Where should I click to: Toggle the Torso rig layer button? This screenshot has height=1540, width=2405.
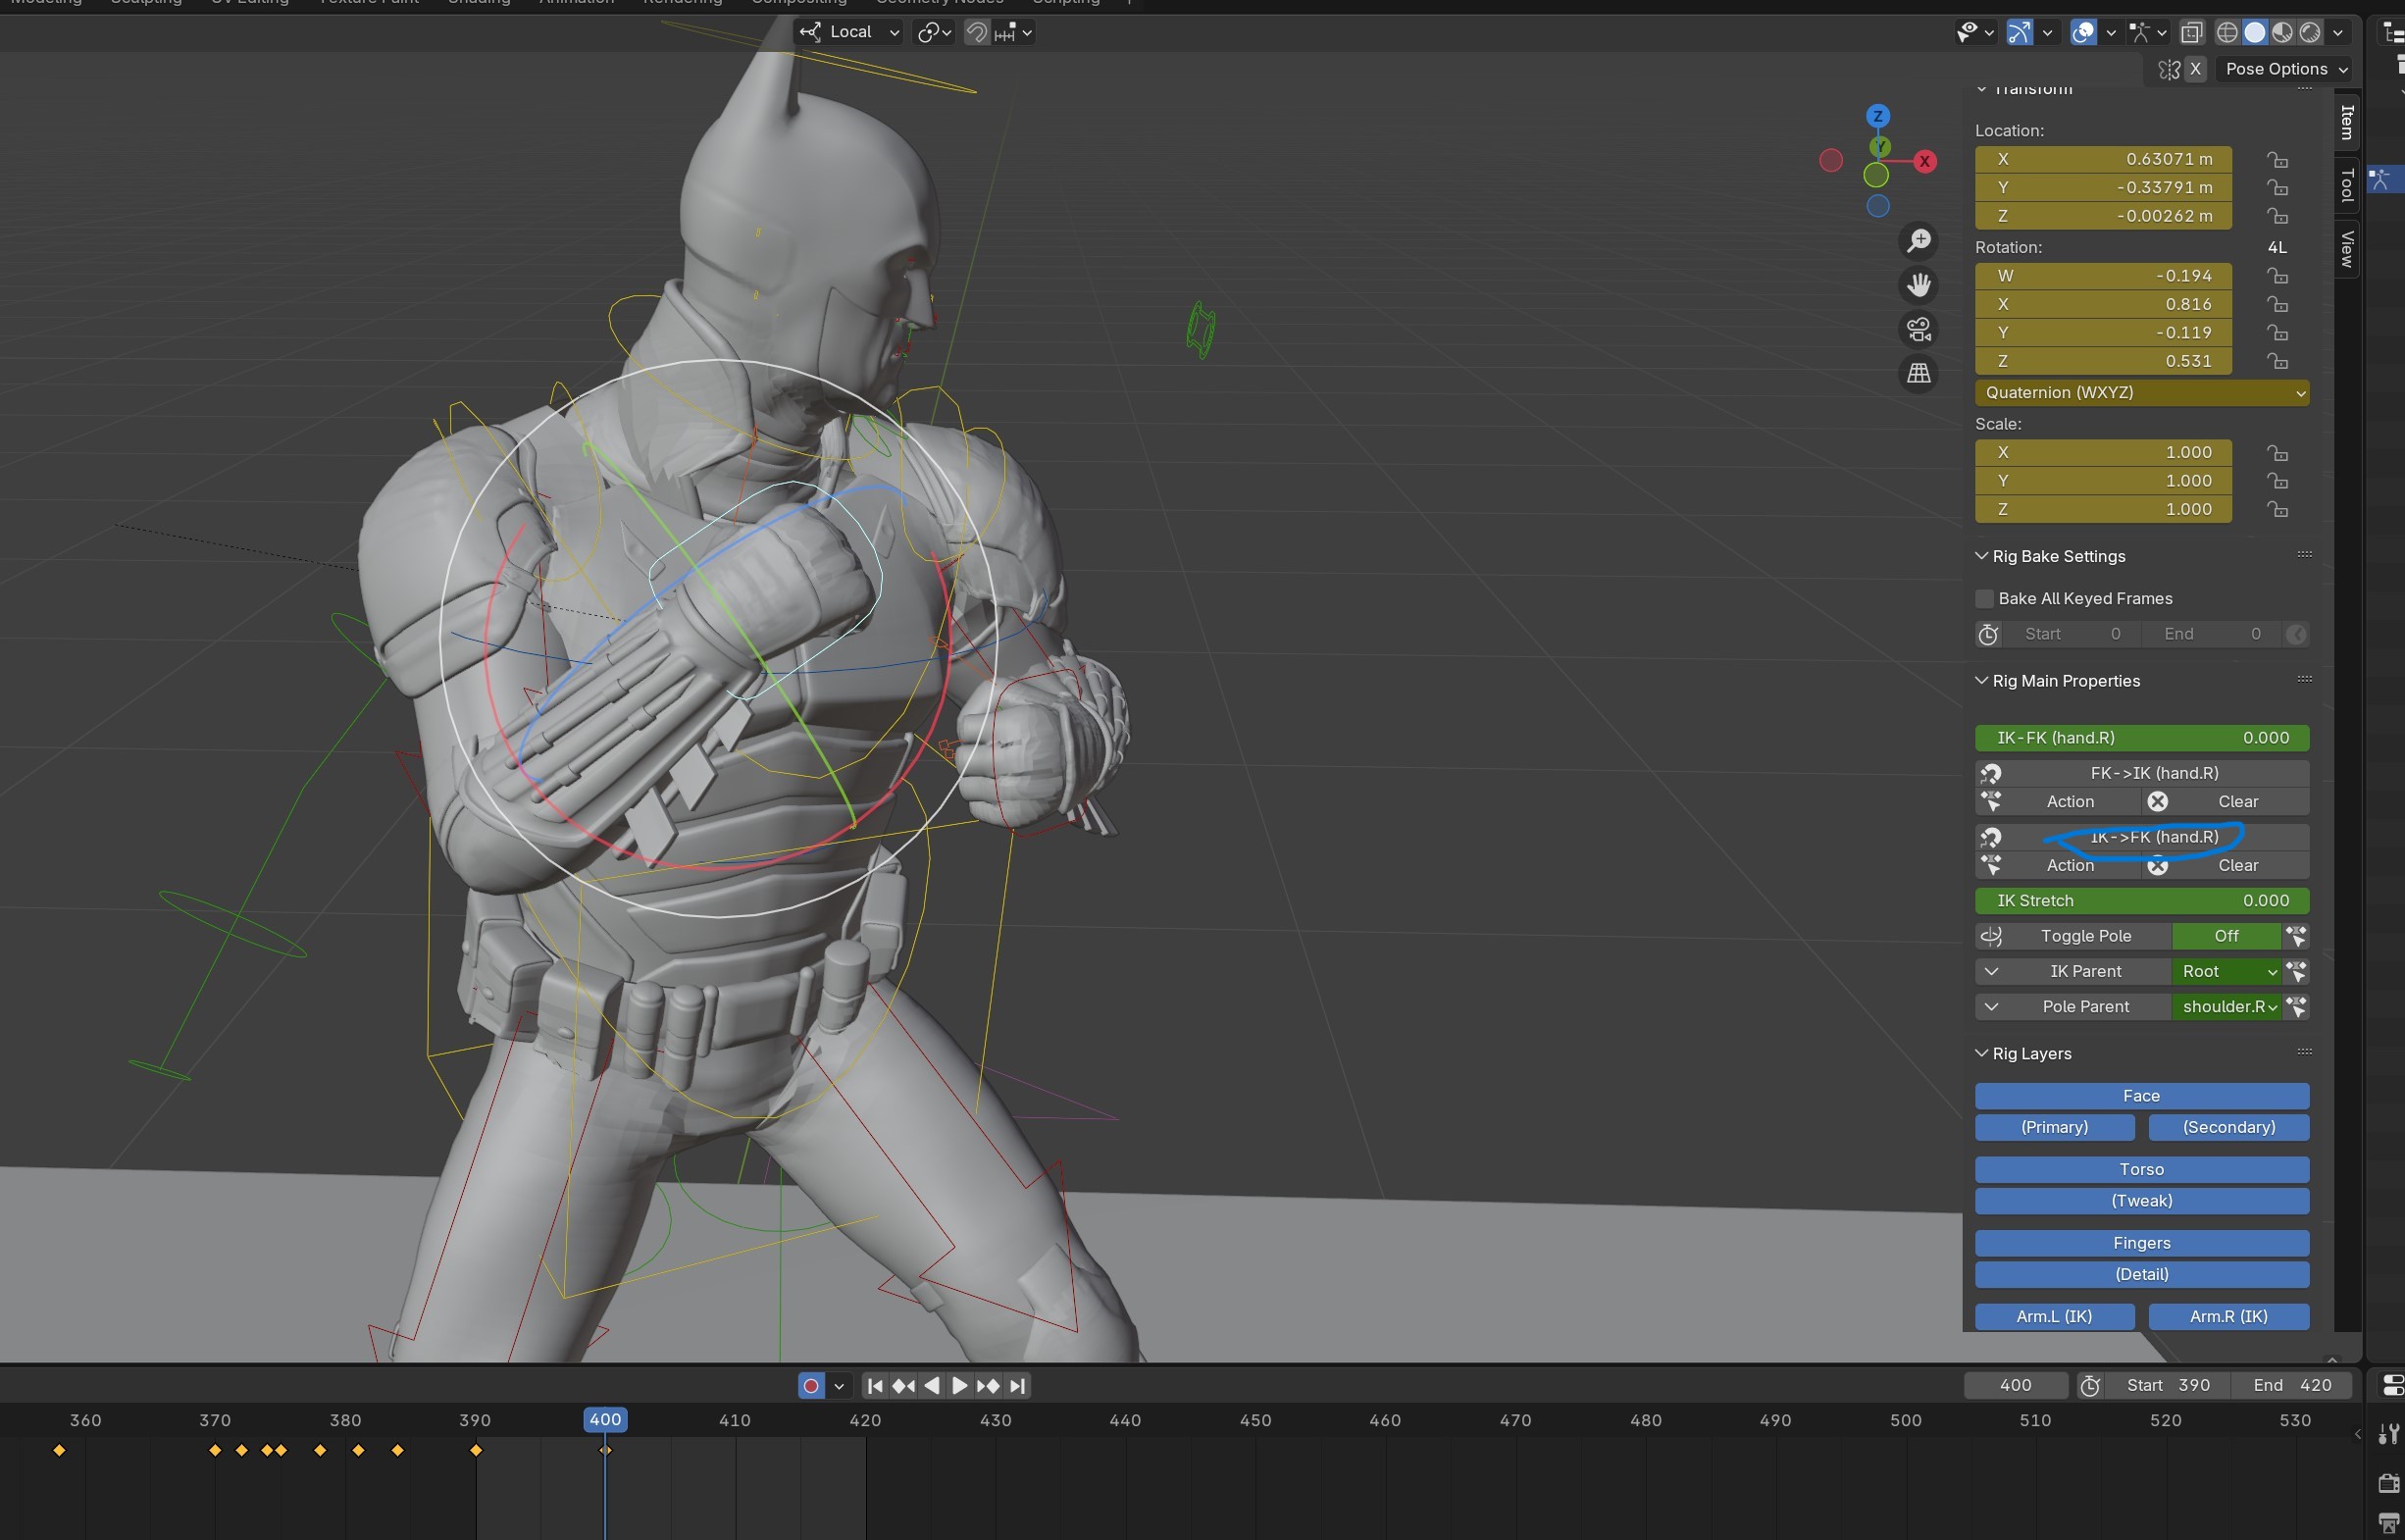point(2141,1170)
